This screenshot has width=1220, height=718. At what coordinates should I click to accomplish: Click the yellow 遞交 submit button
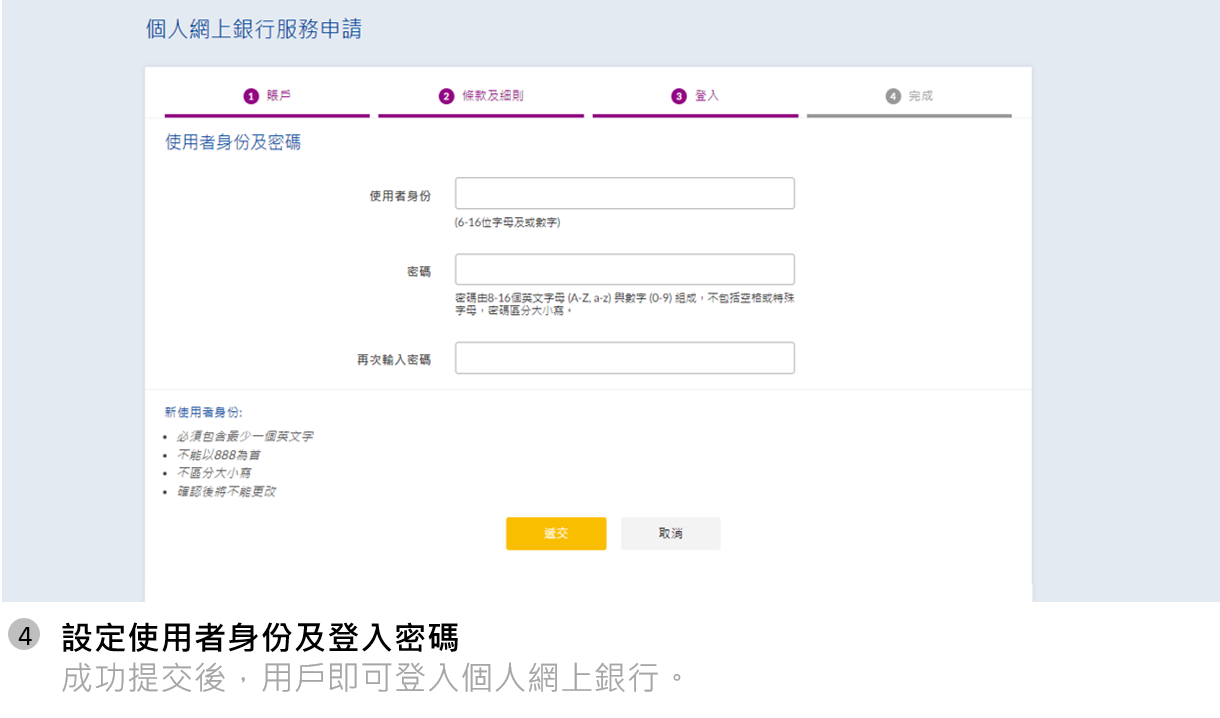tap(556, 534)
